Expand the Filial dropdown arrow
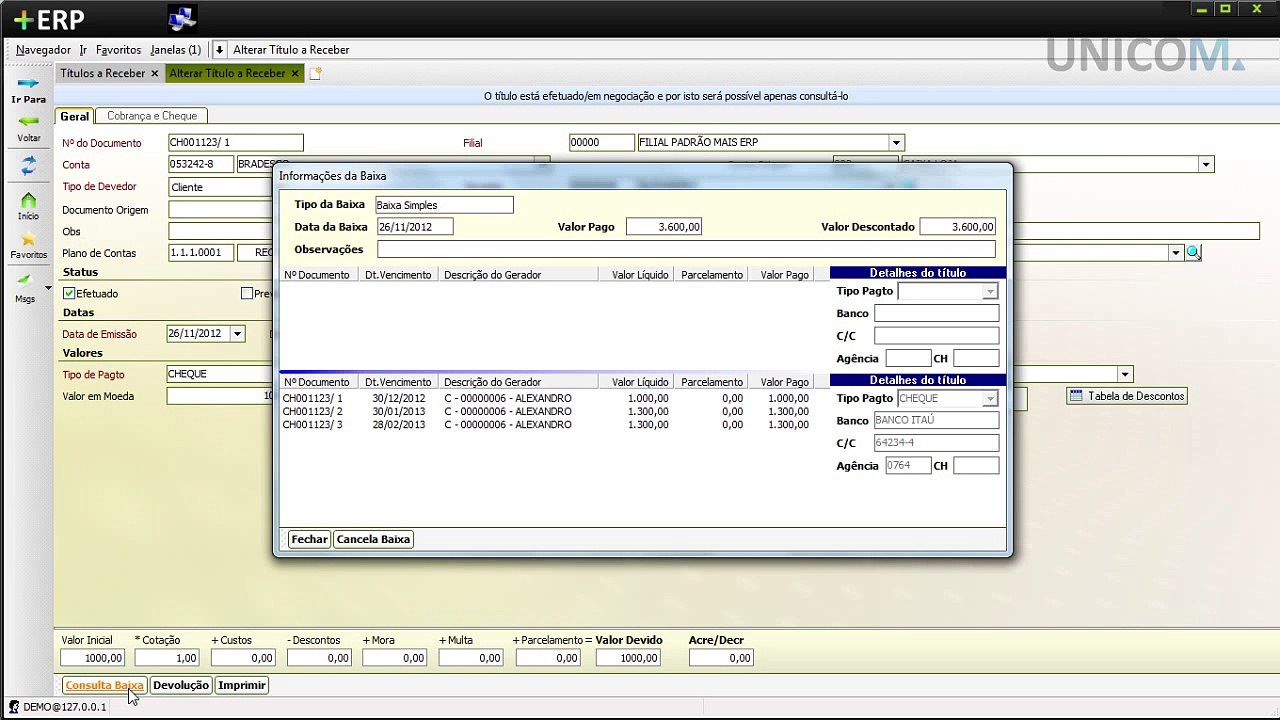The height and width of the screenshot is (720, 1280). (896, 143)
